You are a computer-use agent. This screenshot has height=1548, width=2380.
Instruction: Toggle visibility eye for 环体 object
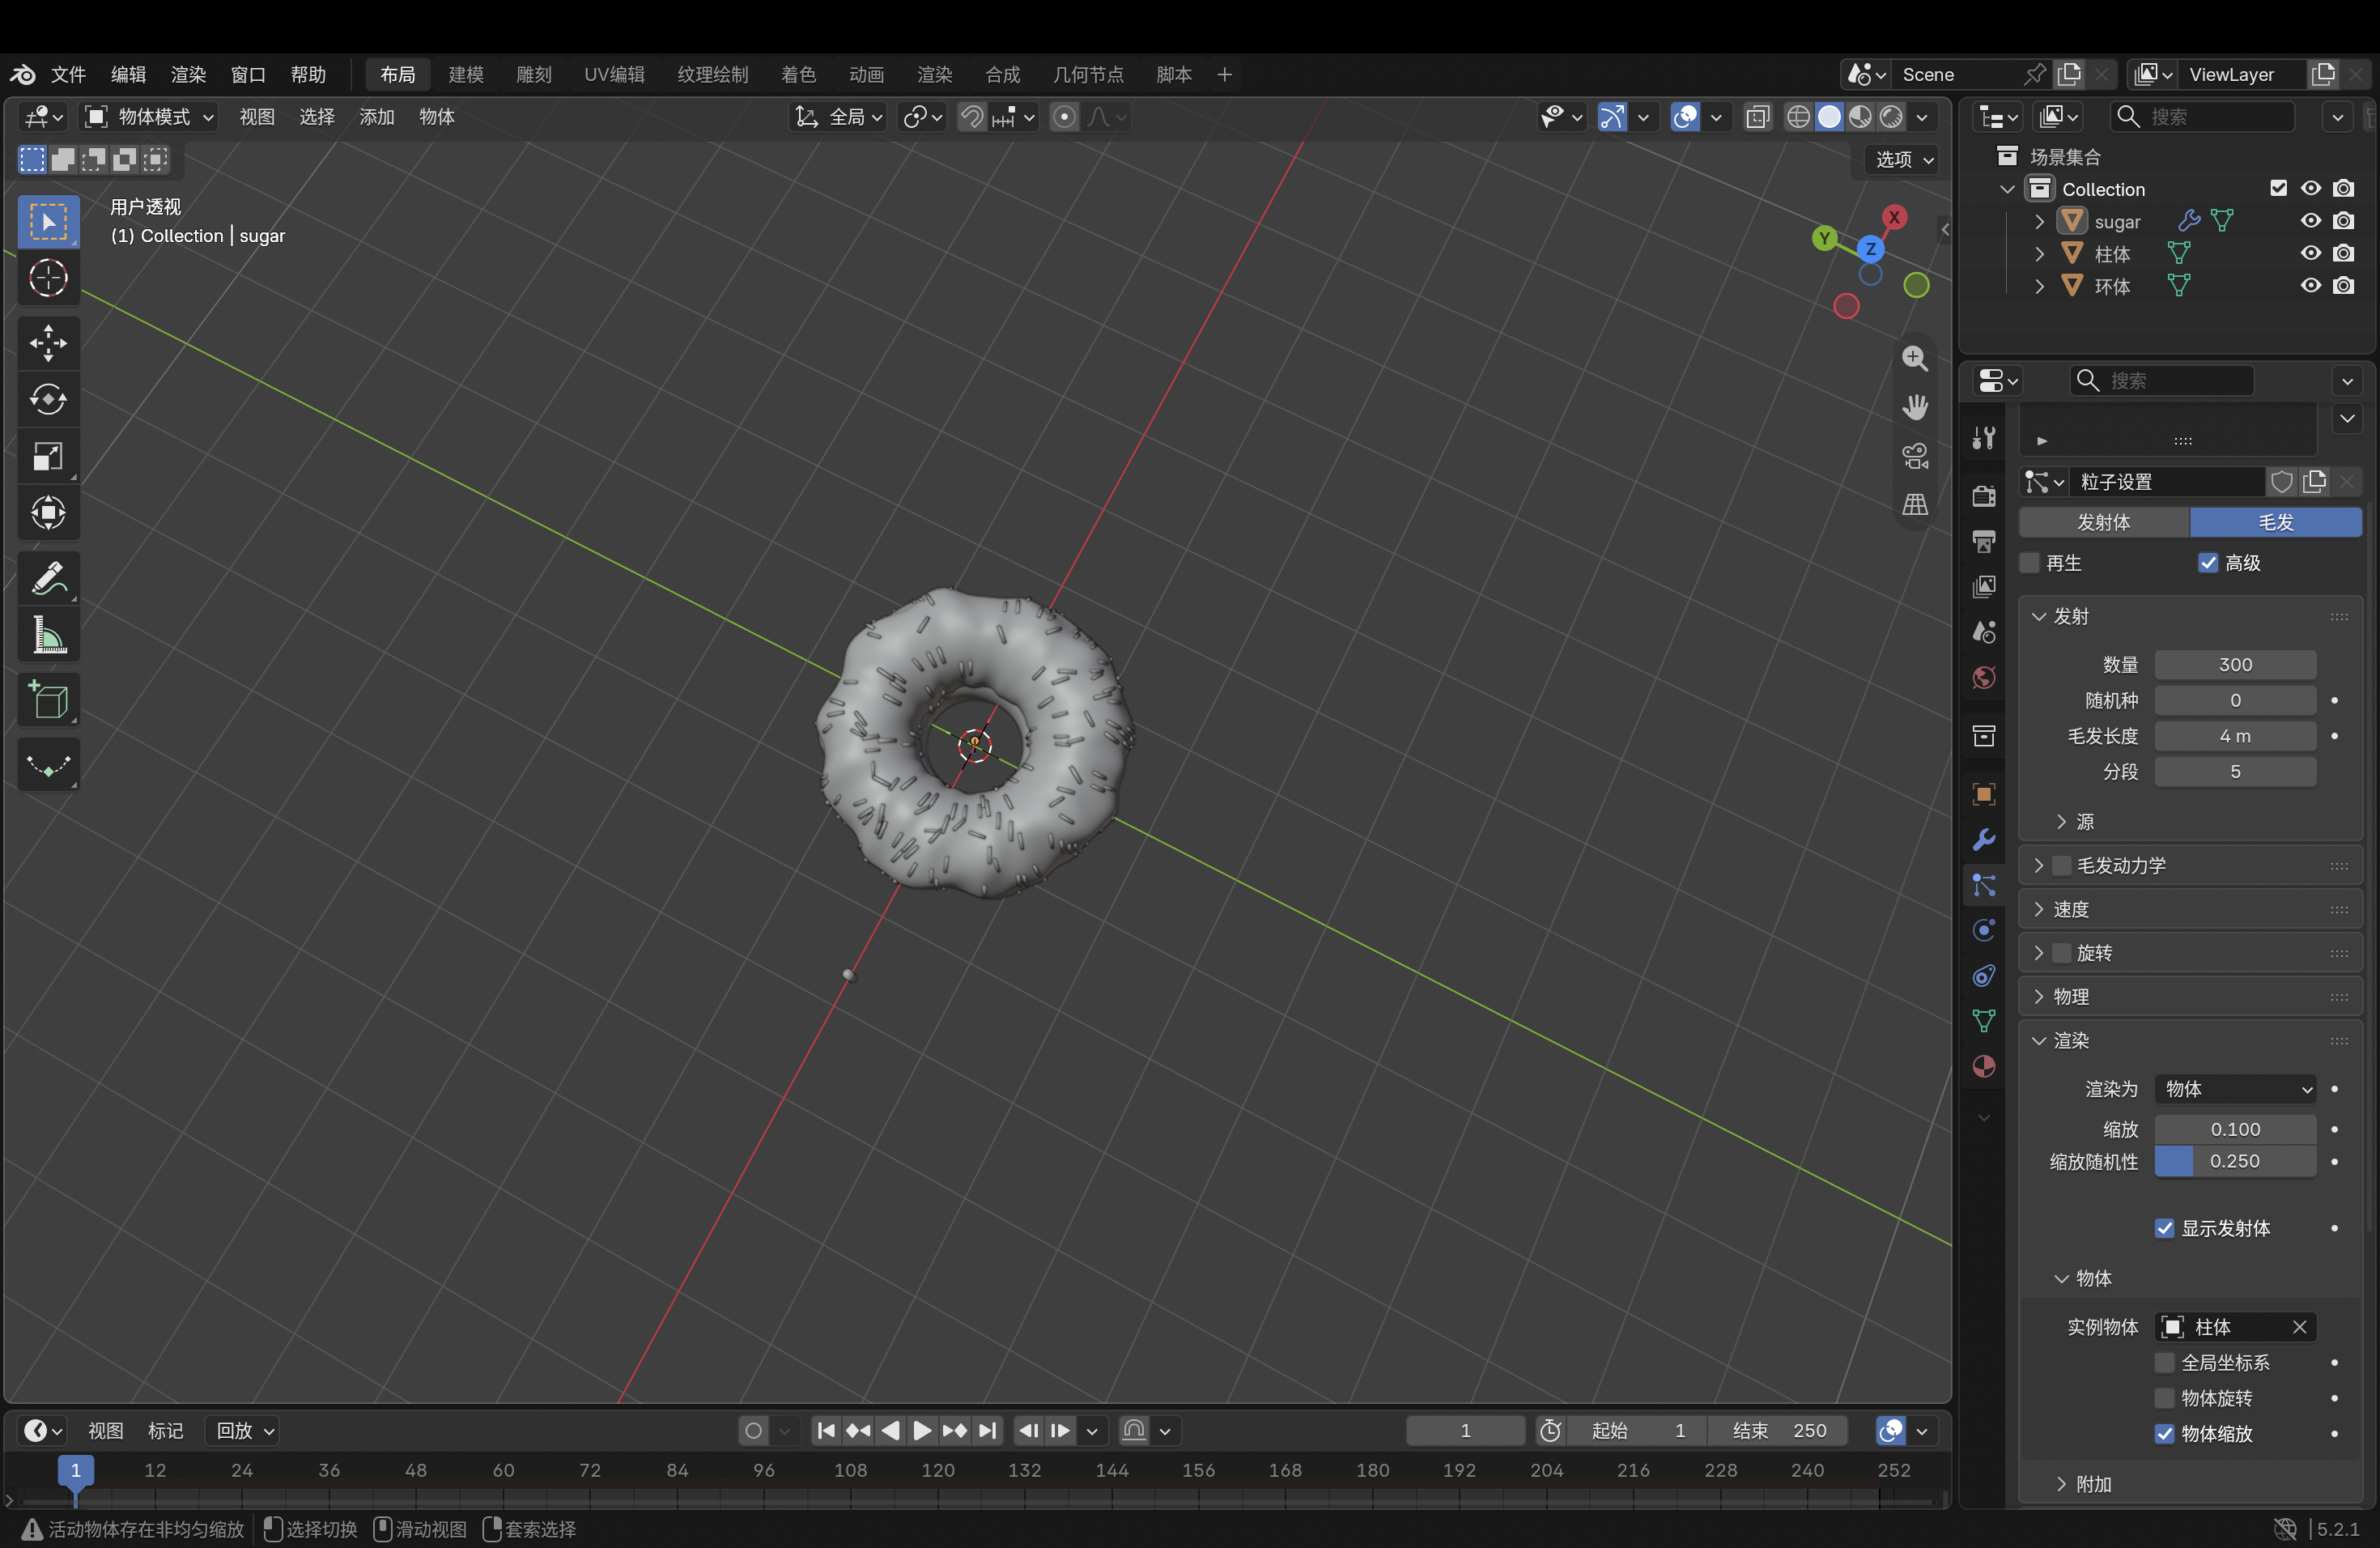(2310, 286)
